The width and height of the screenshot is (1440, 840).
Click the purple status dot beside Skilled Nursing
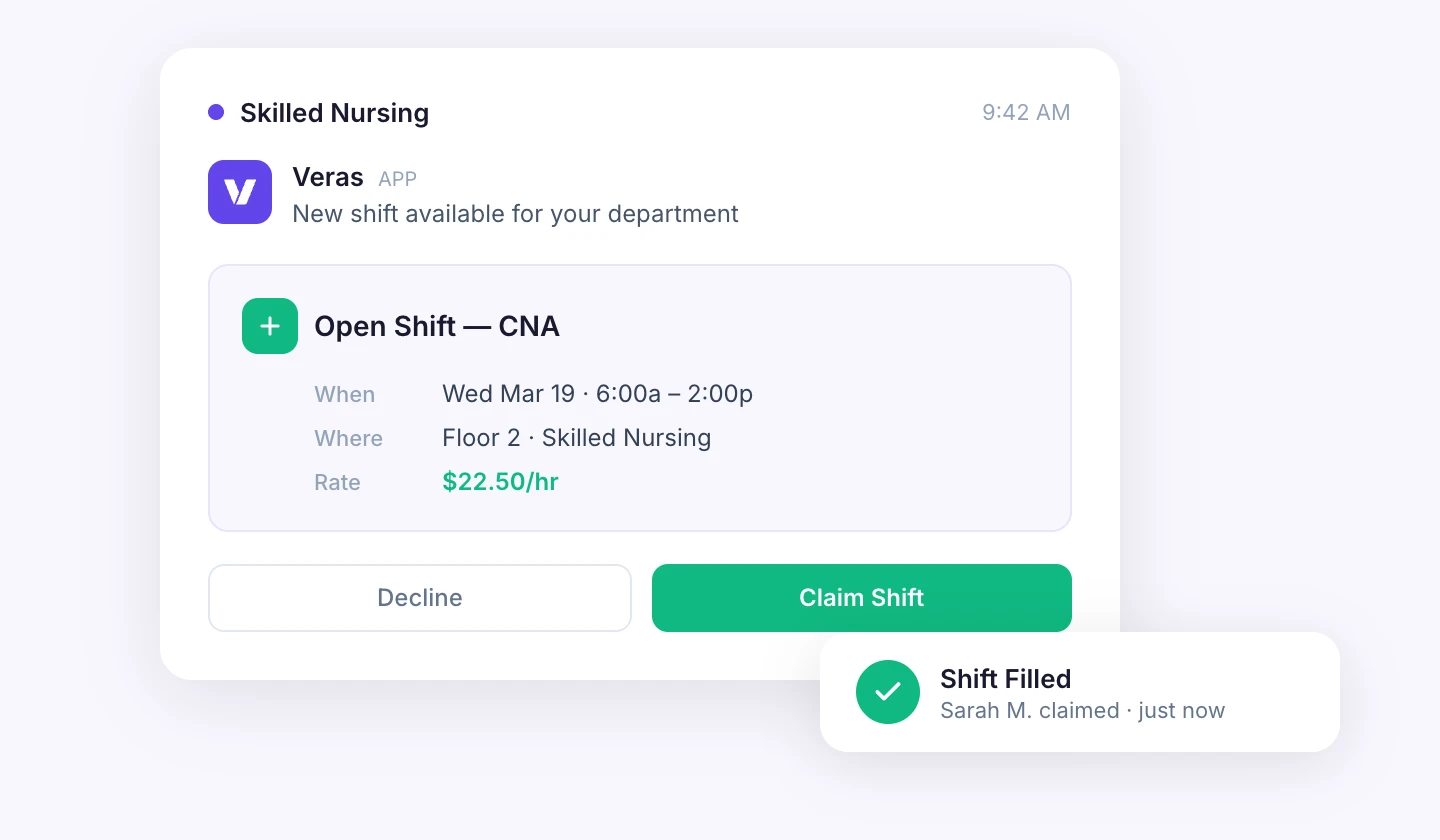coord(216,112)
